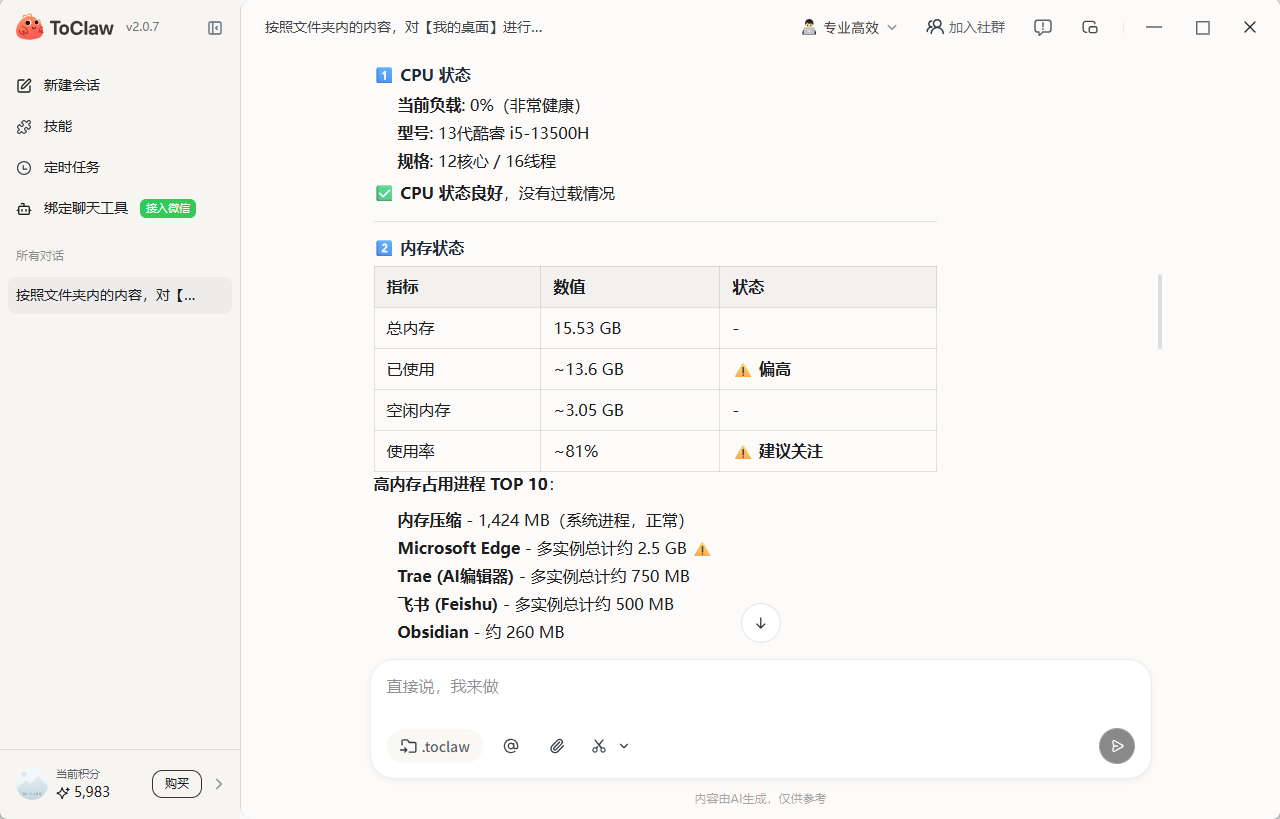Click the 加入社群 link
Viewport: 1280px width, 819px height.
[x=965, y=27]
